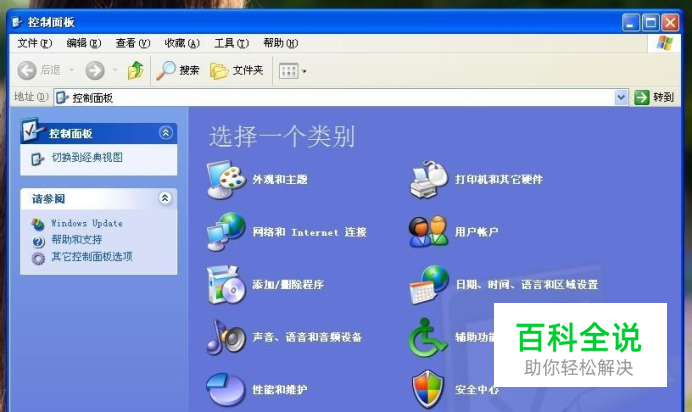Click the 打印机和其它硬件 category label
Viewport: 692px width, 412px height.
click(x=499, y=180)
